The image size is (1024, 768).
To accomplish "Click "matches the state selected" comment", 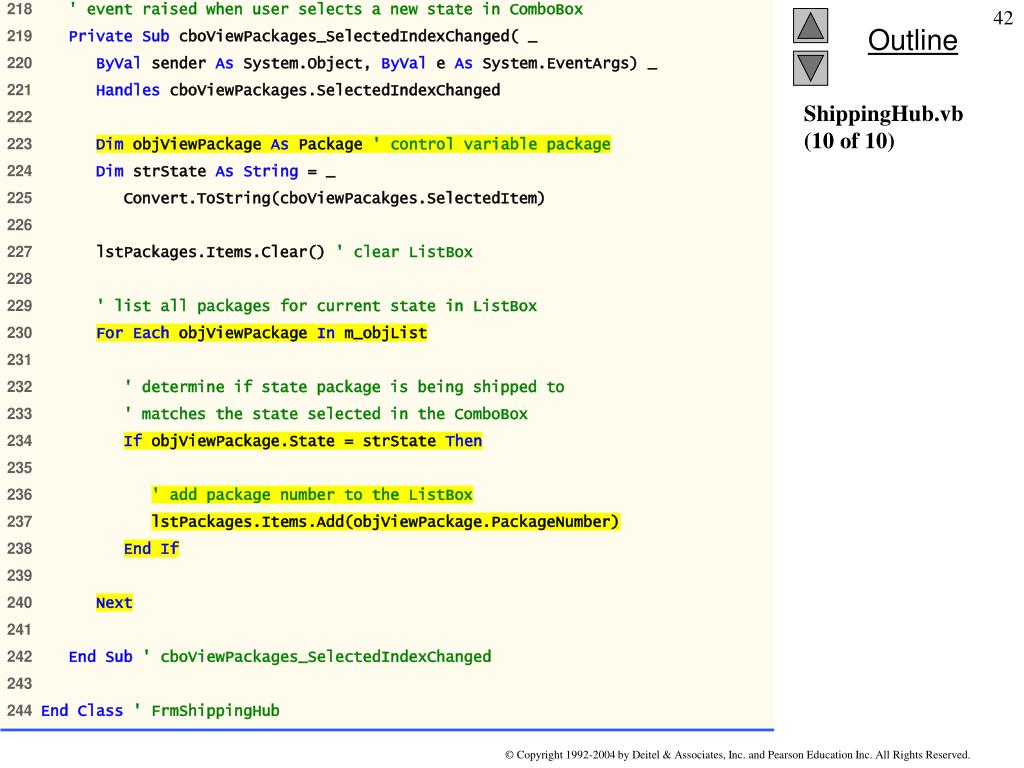I will point(326,414).
